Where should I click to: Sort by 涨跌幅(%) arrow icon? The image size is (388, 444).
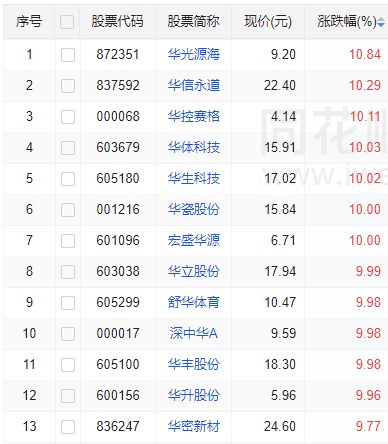coord(381,23)
